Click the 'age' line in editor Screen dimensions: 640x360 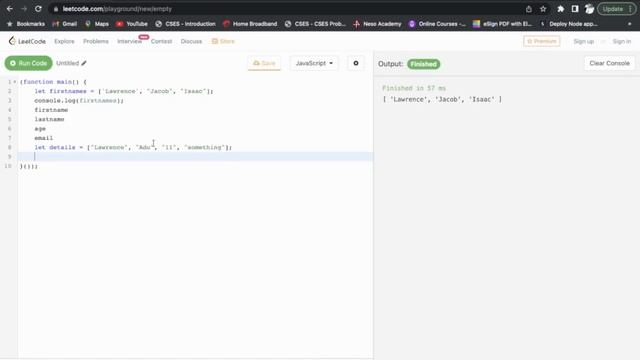(x=40, y=129)
